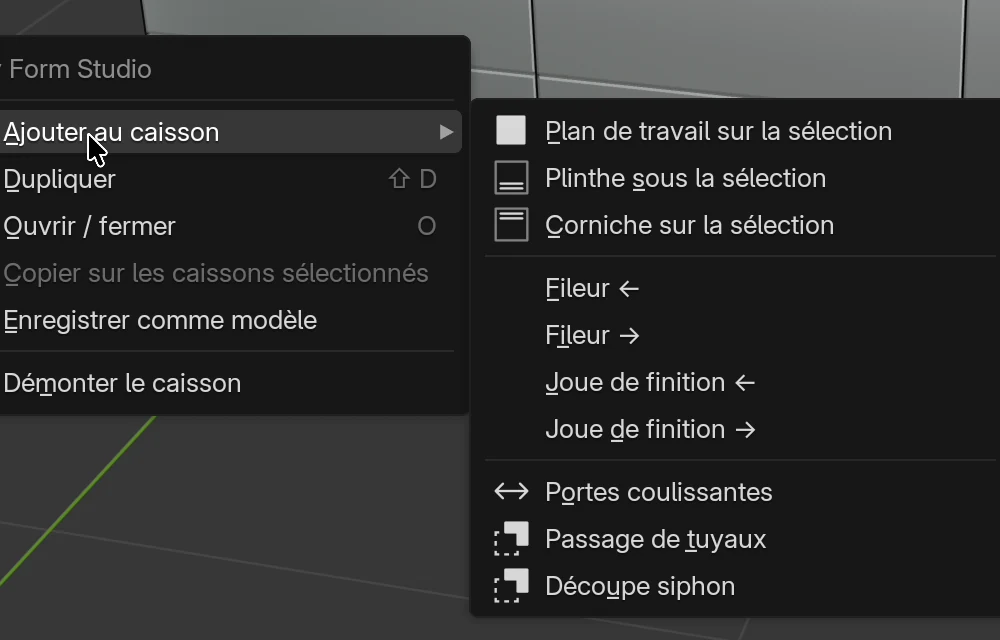The image size is (1000, 640).
Task: Select Passage de tuyaux option
Action: pyautogui.click(x=739, y=539)
